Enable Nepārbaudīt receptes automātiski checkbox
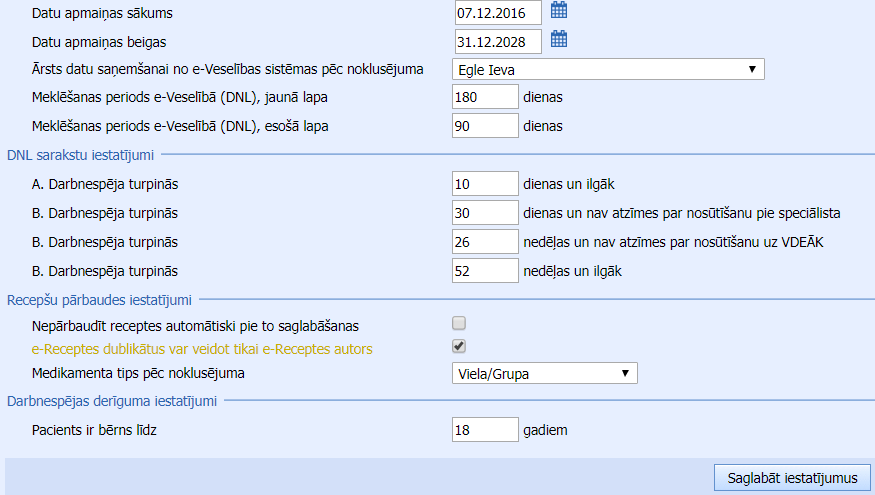The image size is (875, 495). point(459,323)
